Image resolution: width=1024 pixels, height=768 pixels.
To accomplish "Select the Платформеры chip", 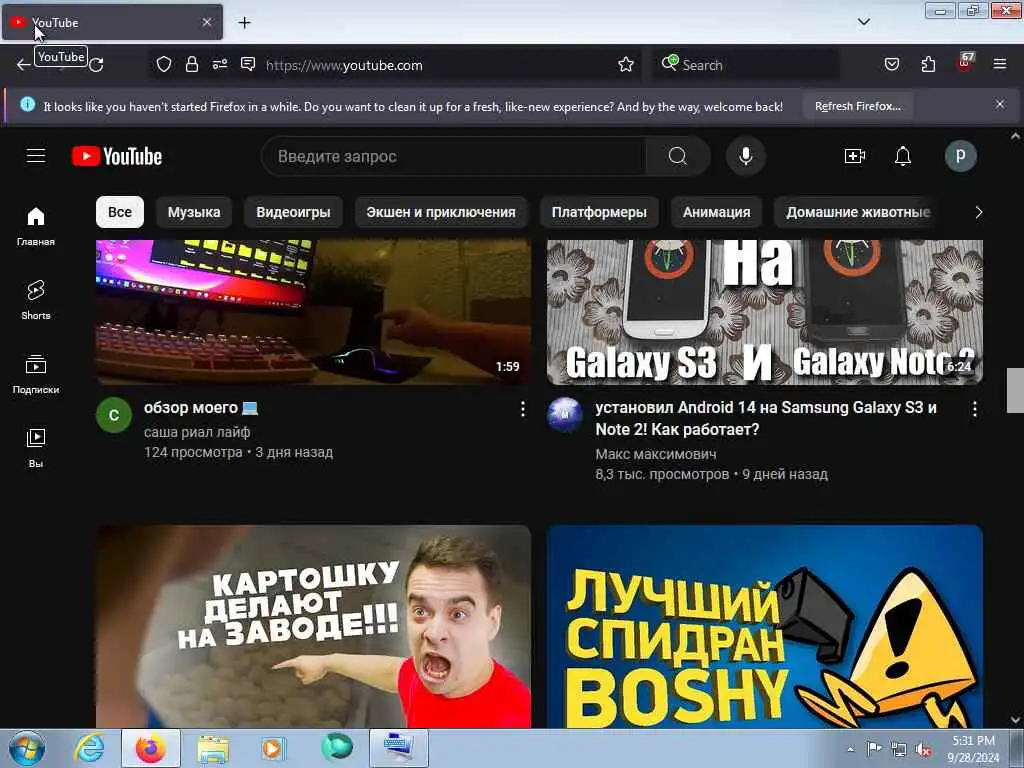I will [x=599, y=212].
